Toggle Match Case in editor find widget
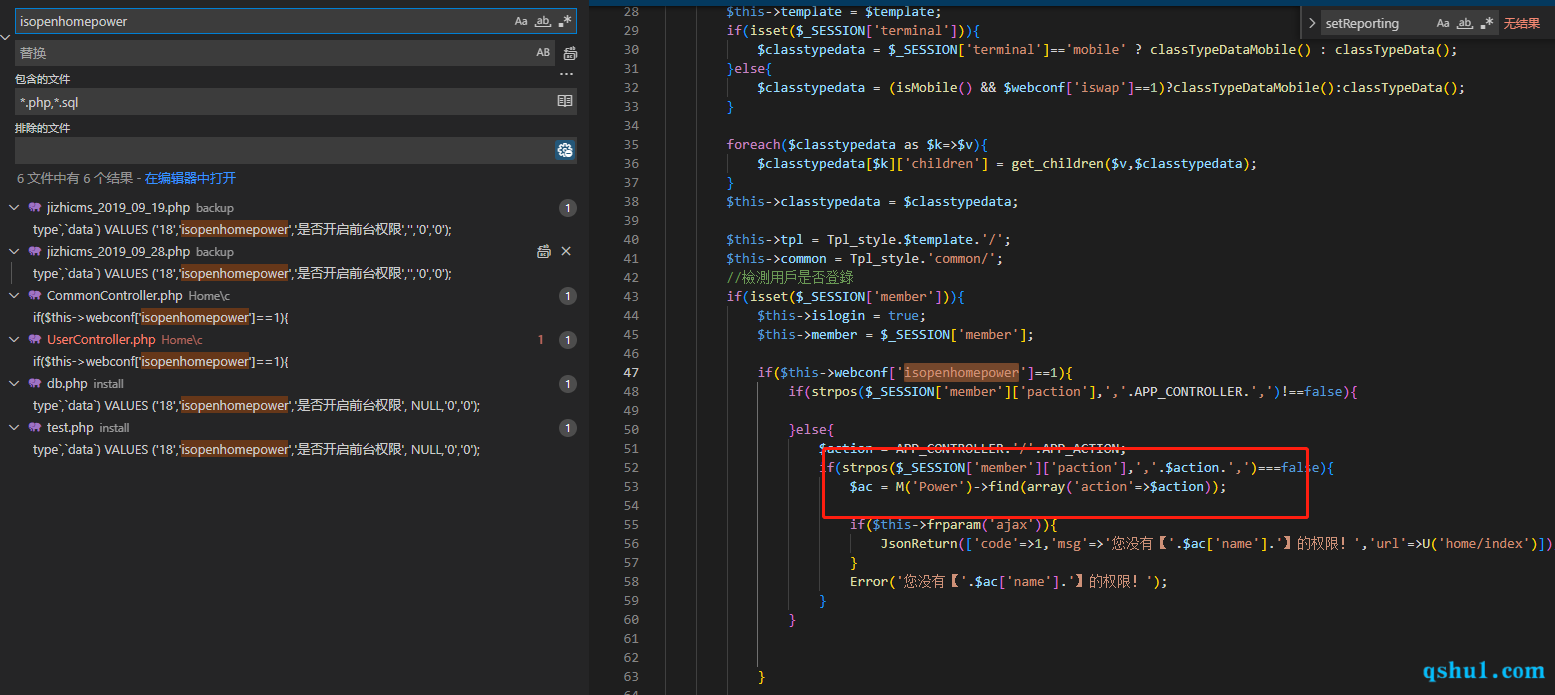The image size is (1555, 695). (x=1443, y=23)
